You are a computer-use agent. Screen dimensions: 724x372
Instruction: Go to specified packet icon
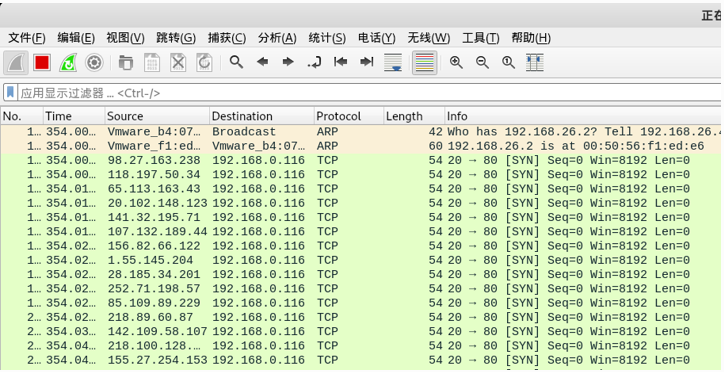pyautogui.click(x=314, y=63)
